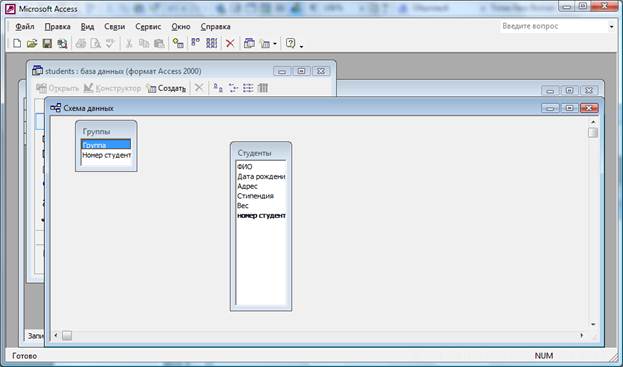
Task: Click the Paste clipboard icon
Action: [159, 43]
